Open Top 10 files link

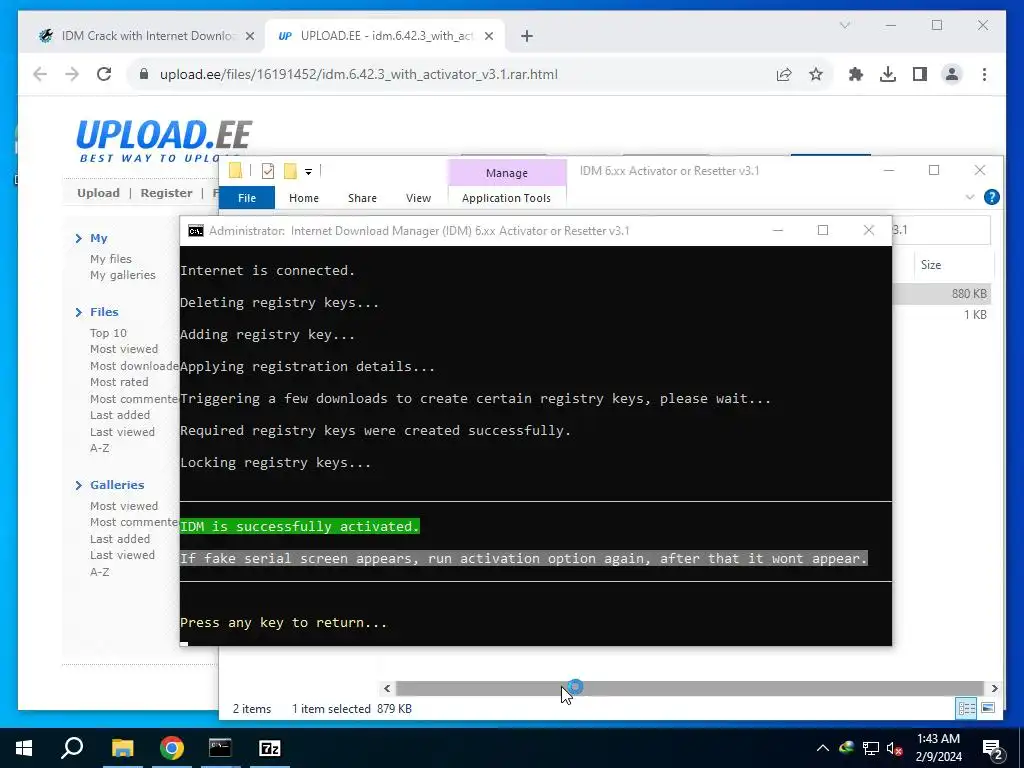(108, 332)
